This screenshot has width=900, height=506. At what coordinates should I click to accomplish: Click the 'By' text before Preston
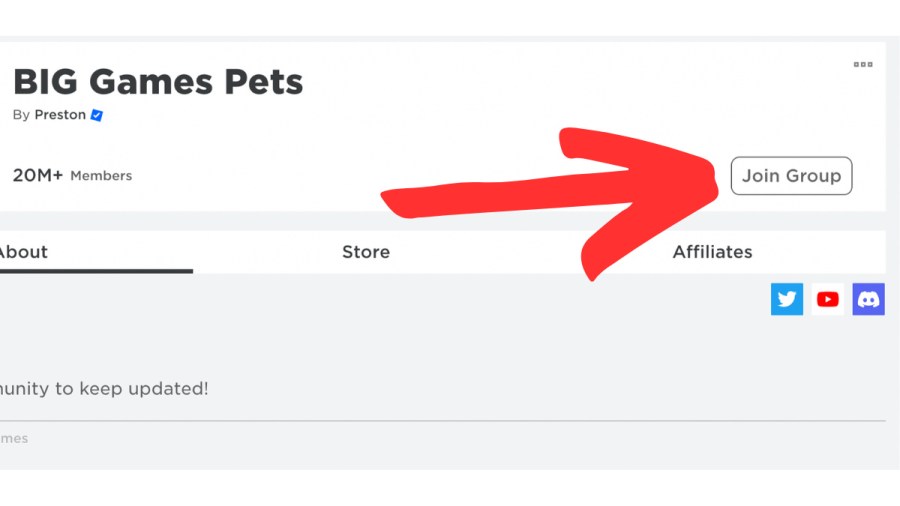coord(21,115)
